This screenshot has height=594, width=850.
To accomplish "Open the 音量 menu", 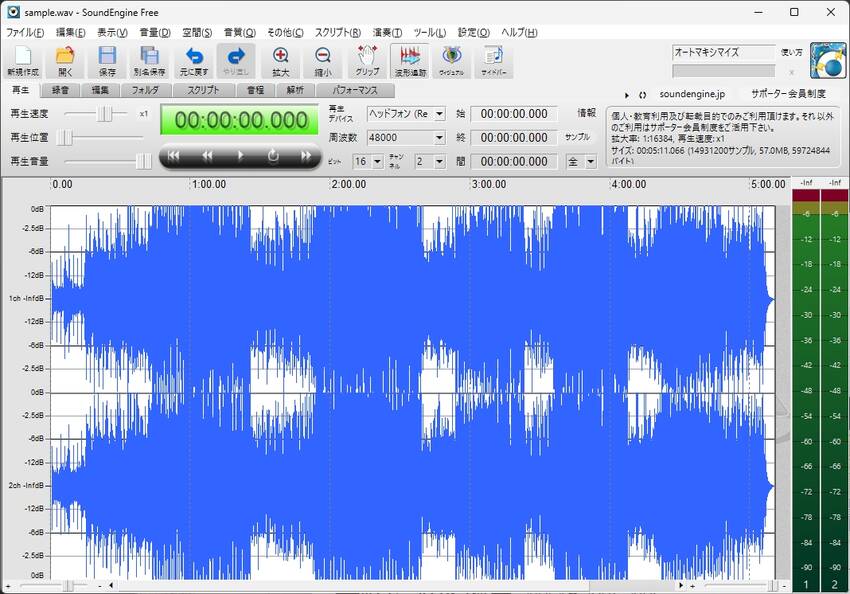I will pyautogui.click(x=155, y=33).
